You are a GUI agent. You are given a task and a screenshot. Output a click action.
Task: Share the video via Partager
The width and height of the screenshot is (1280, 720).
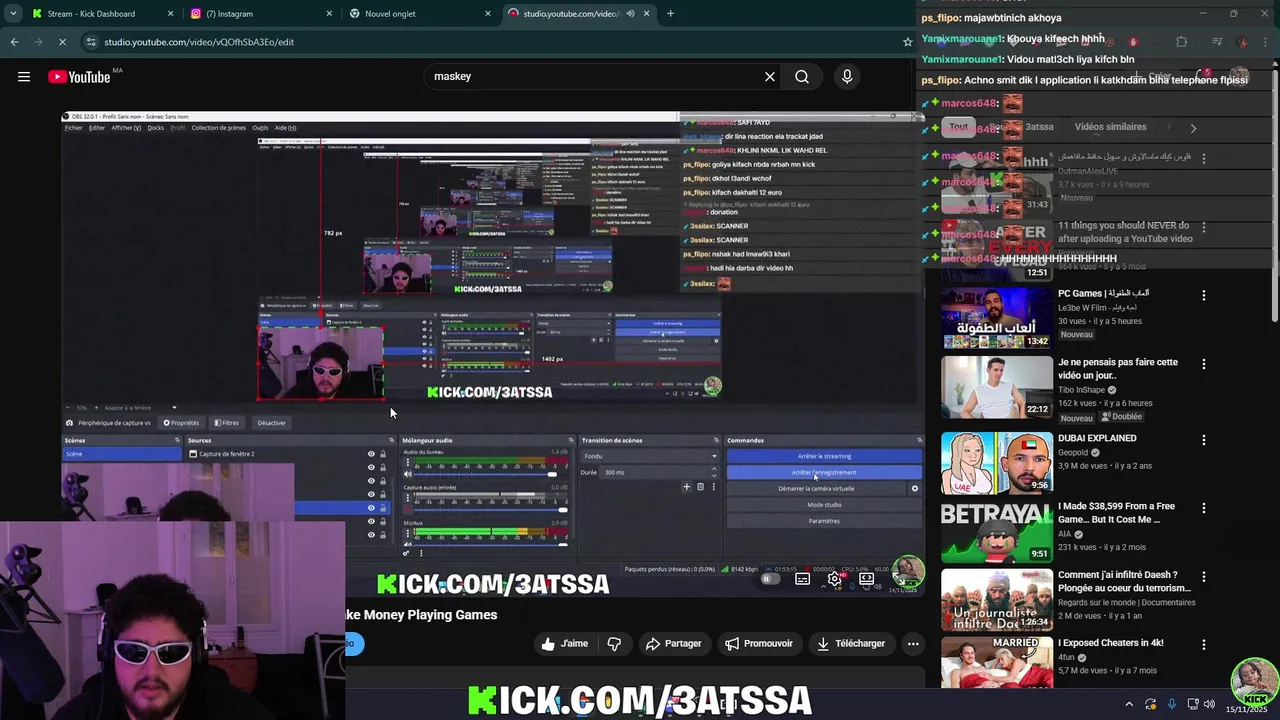[x=674, y=644]
